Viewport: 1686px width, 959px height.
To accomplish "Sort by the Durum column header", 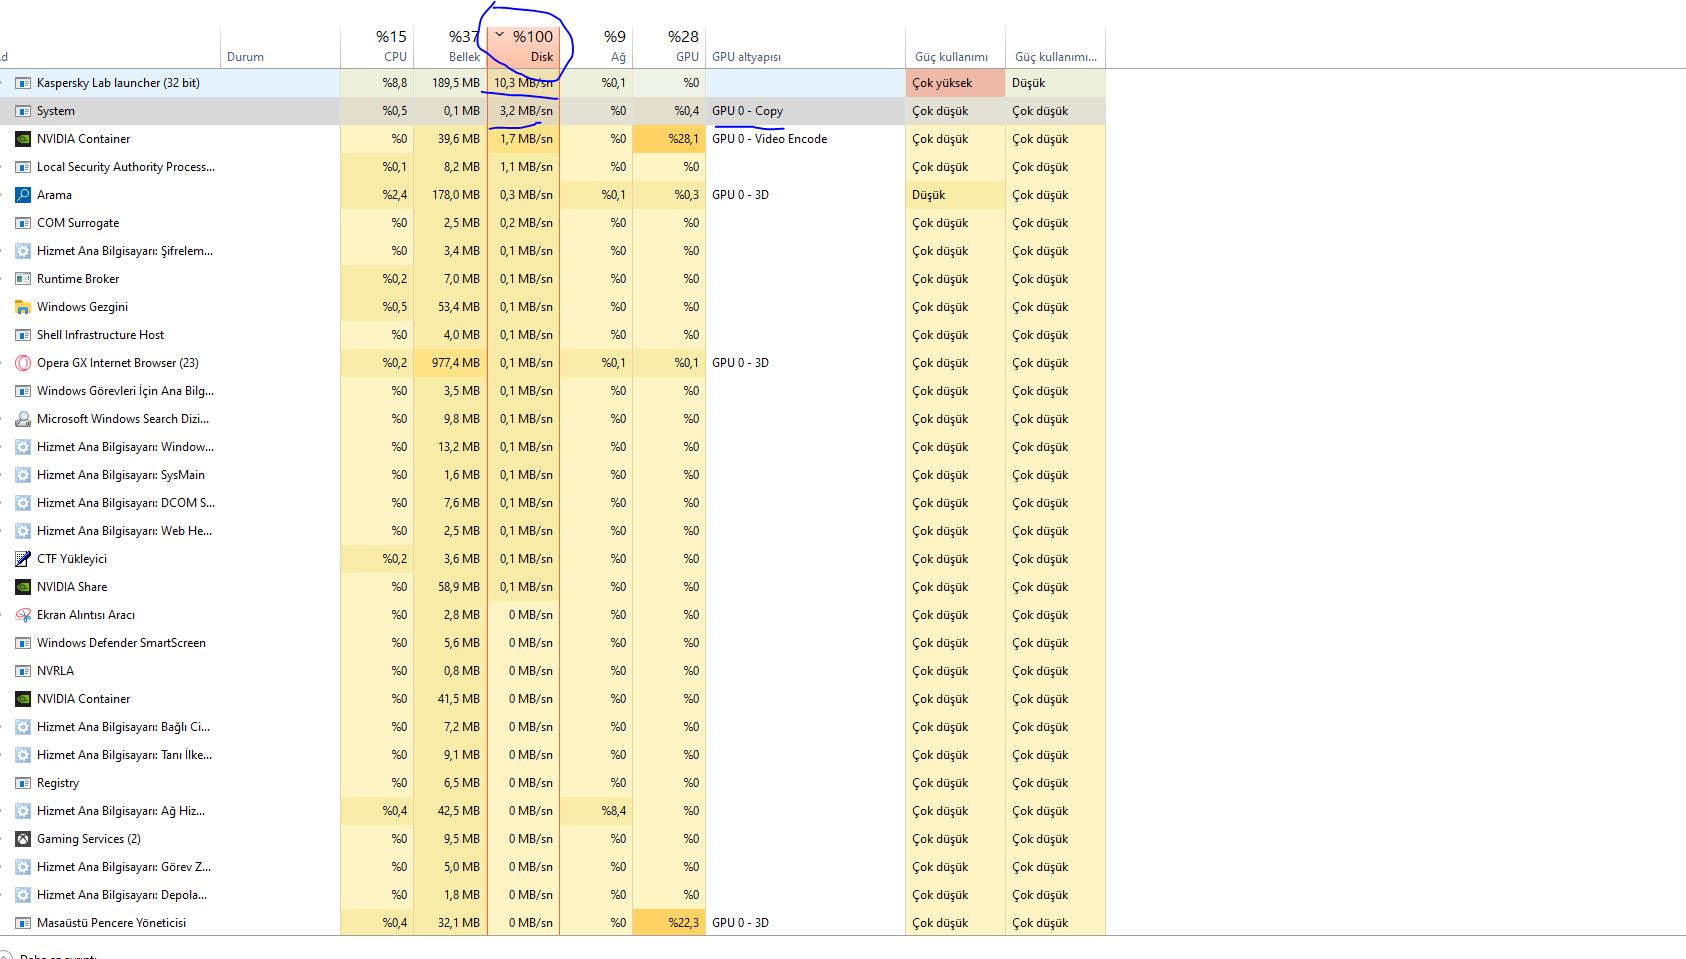I will (x=280, y=46).
